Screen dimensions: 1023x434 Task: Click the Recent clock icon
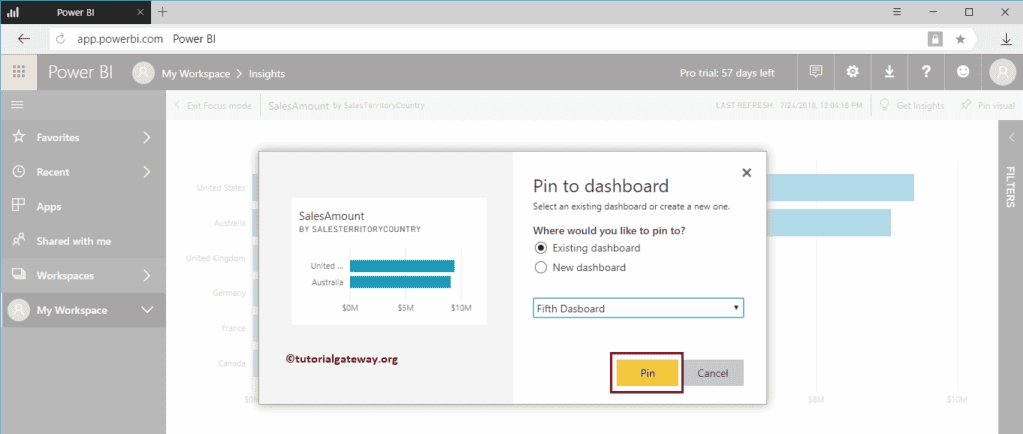click(x=19, y=172)
